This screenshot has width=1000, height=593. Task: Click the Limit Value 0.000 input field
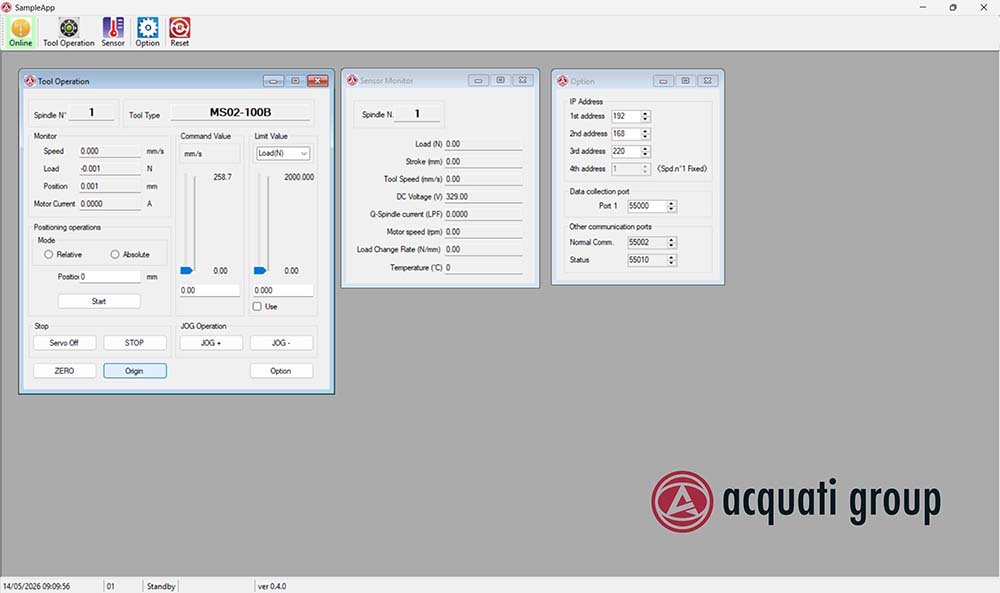pyautogui.click(x=283, y=291)
